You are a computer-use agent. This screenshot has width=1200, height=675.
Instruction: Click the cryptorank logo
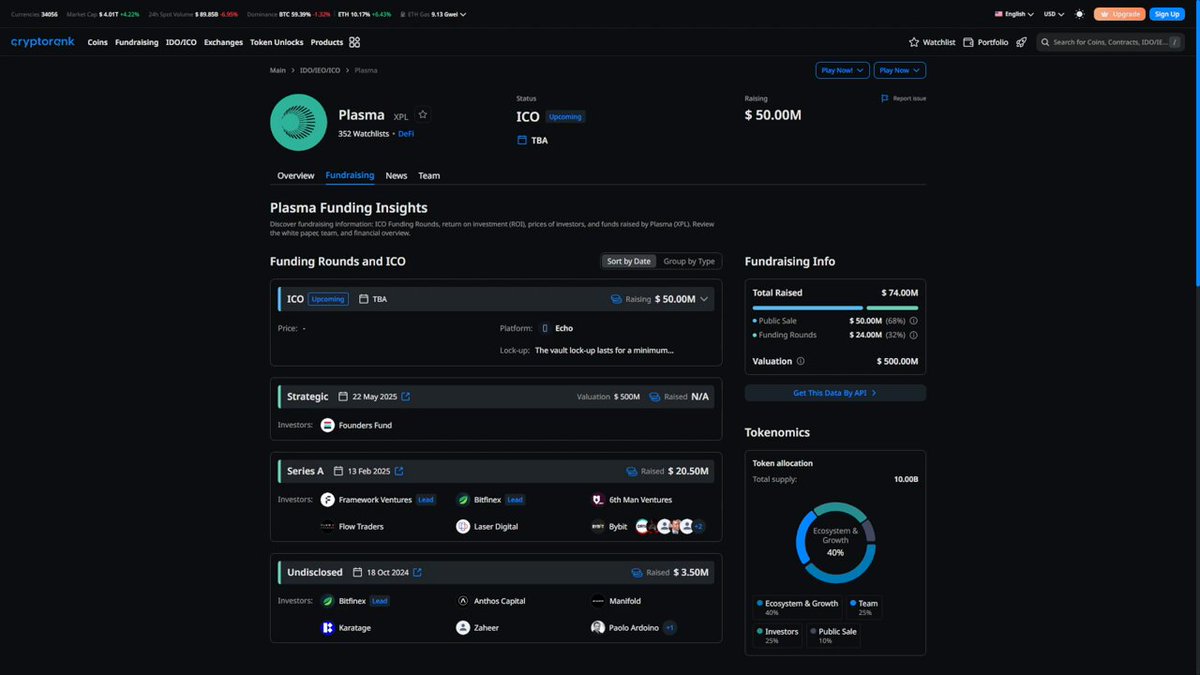coord(44,42)
